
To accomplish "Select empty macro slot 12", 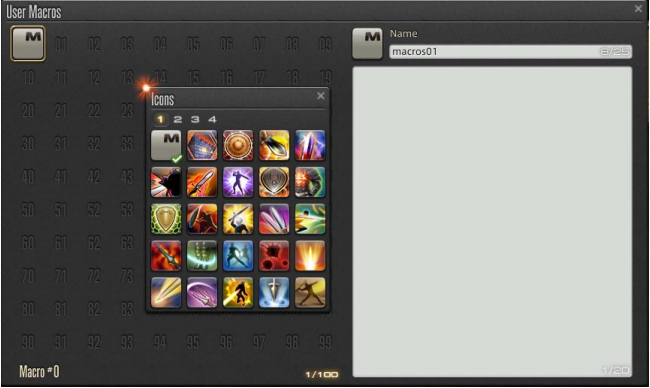I will (94, 77).
